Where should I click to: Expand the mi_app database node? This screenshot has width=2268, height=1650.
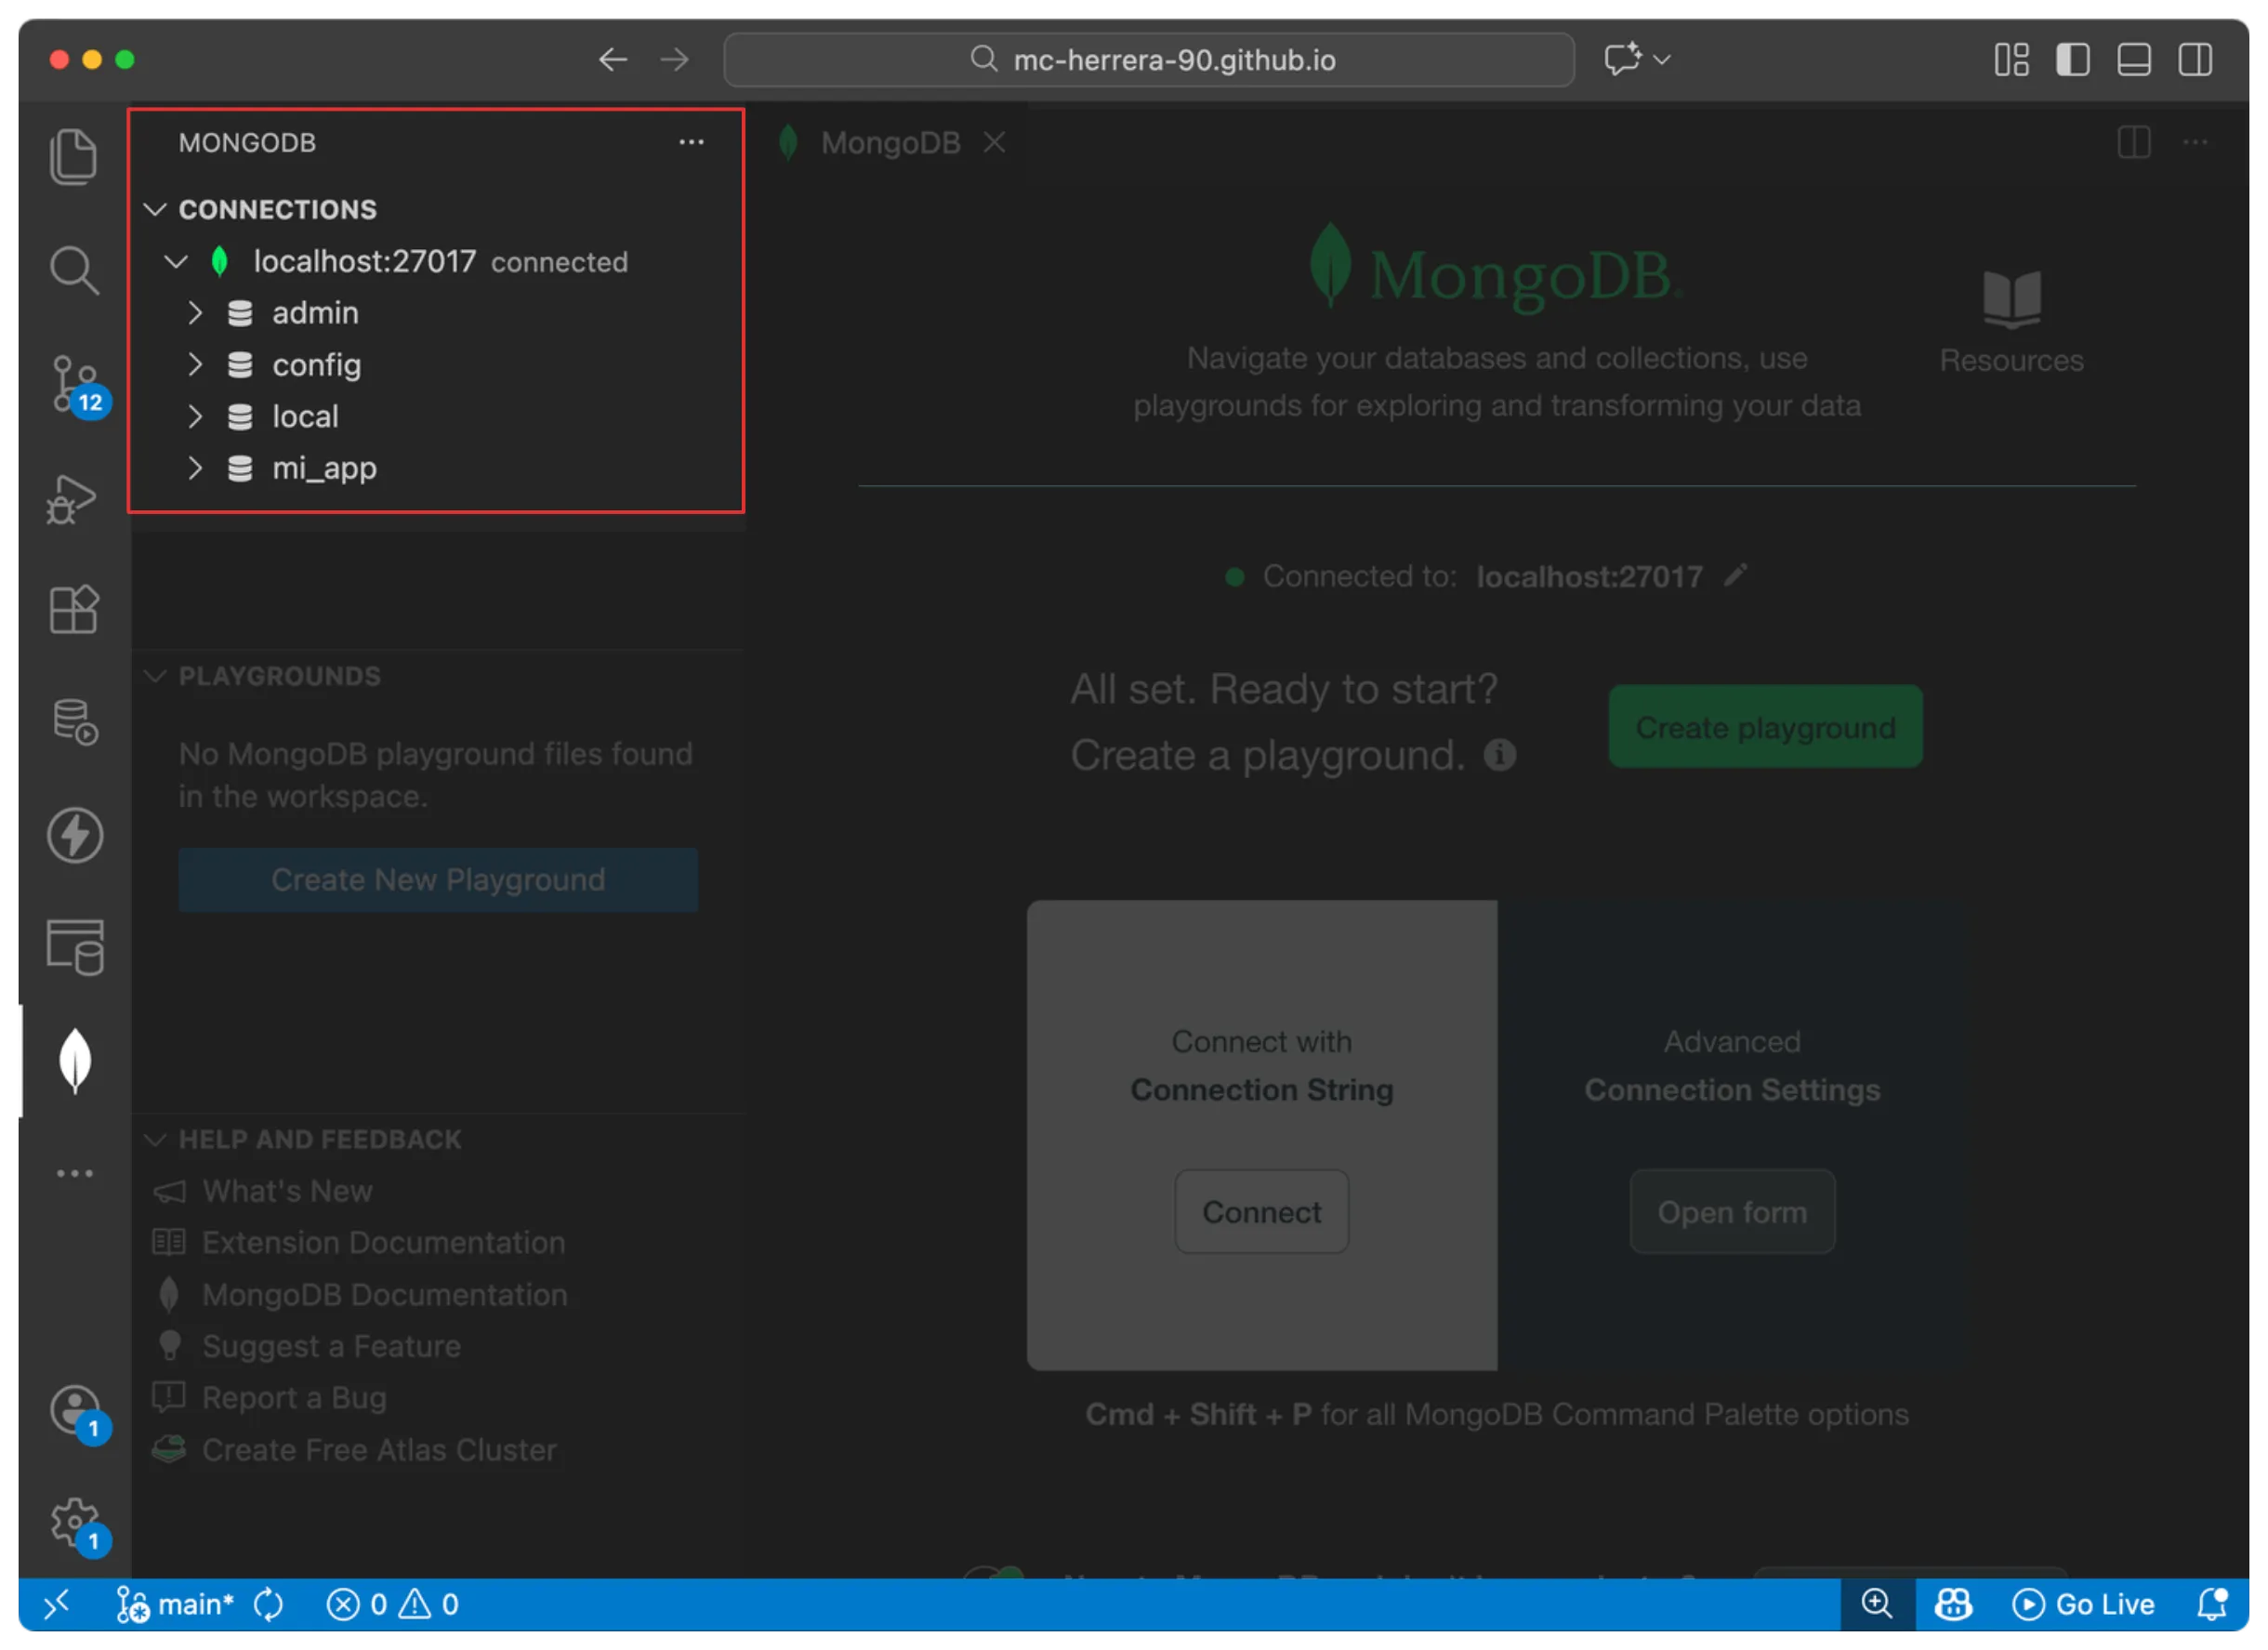coord(195,468)
